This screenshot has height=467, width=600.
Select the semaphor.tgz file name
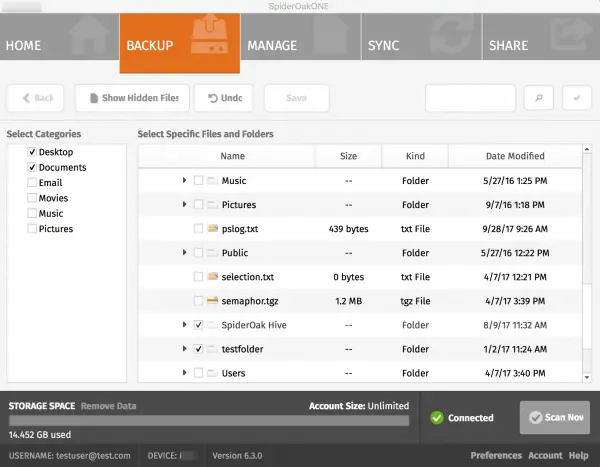250,301
